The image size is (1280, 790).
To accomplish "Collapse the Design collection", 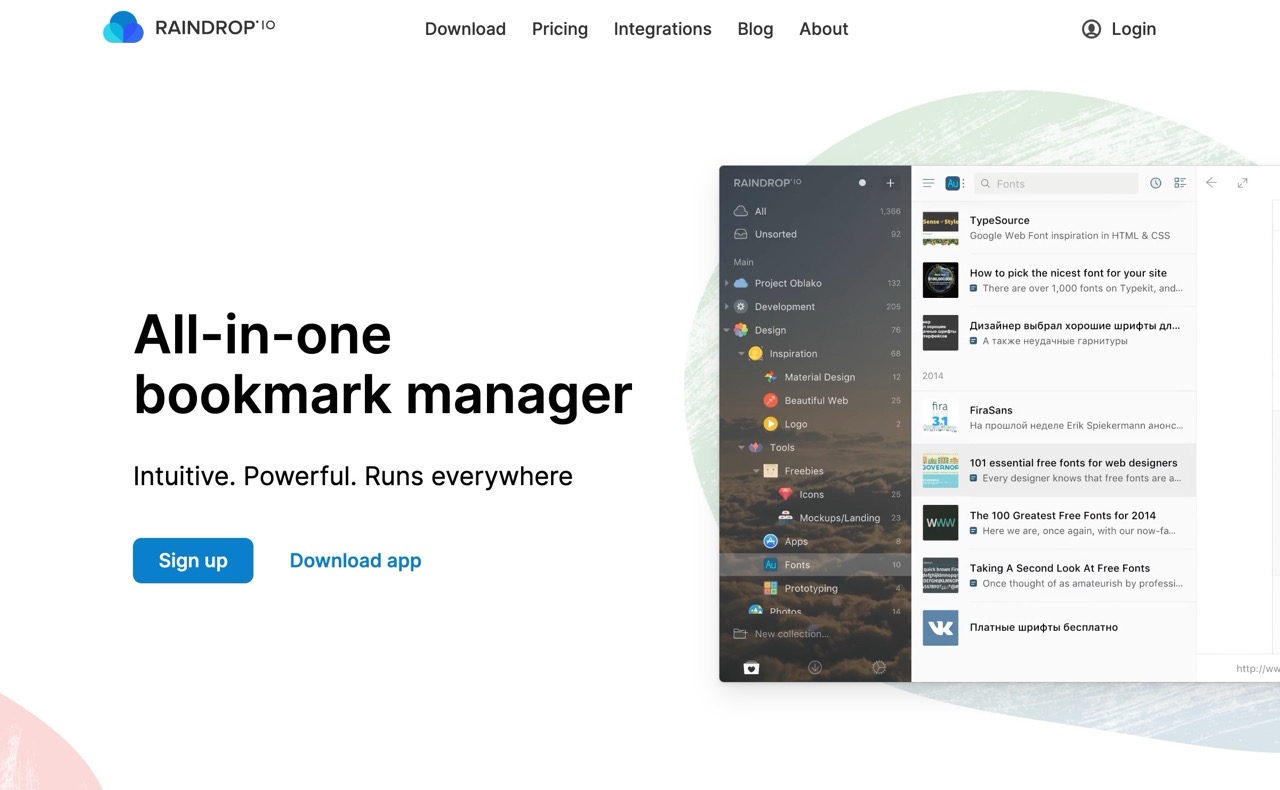I will 727,330.
